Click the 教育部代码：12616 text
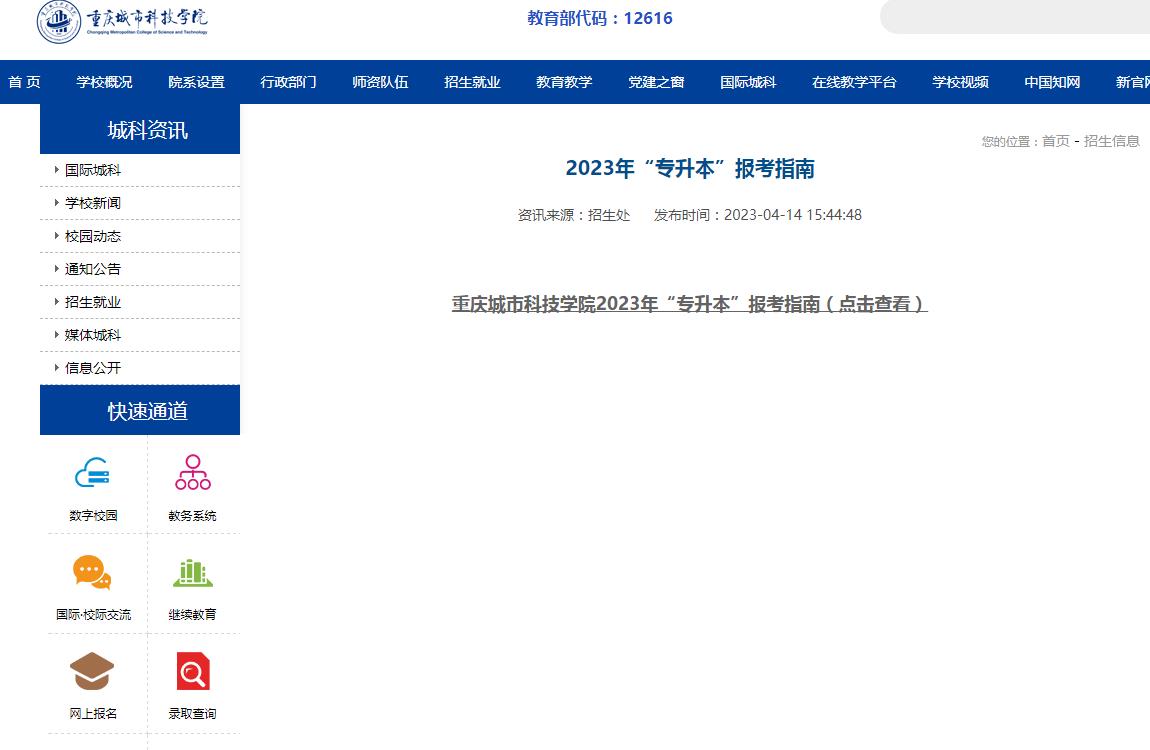The height and width of the screenshot is (750, 1150). coord(600,18)
